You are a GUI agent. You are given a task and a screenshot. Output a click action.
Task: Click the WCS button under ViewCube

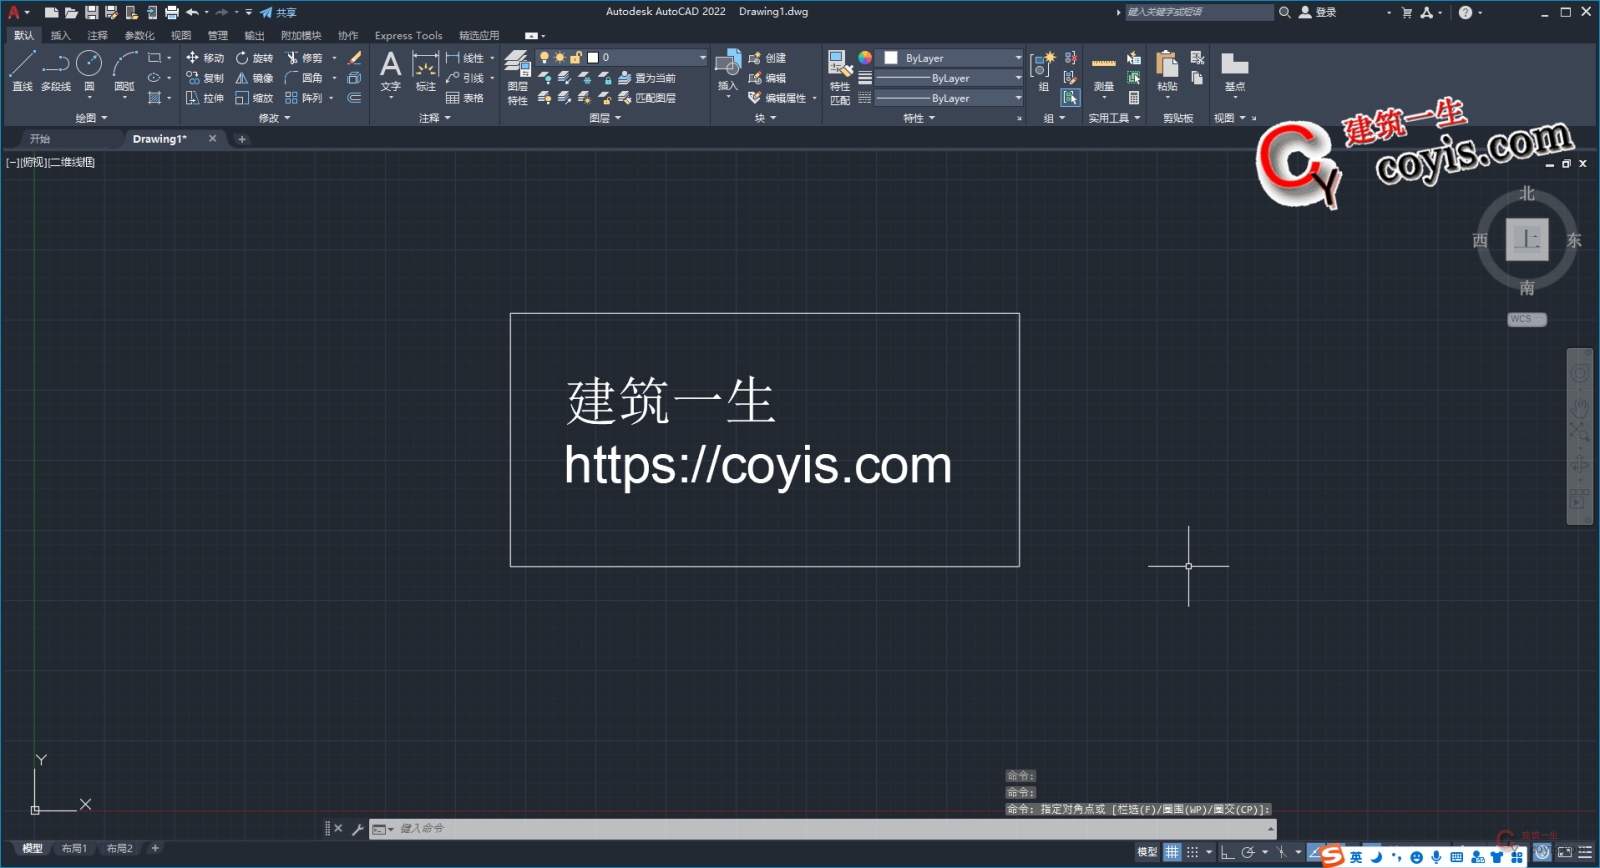point(1526,319)
